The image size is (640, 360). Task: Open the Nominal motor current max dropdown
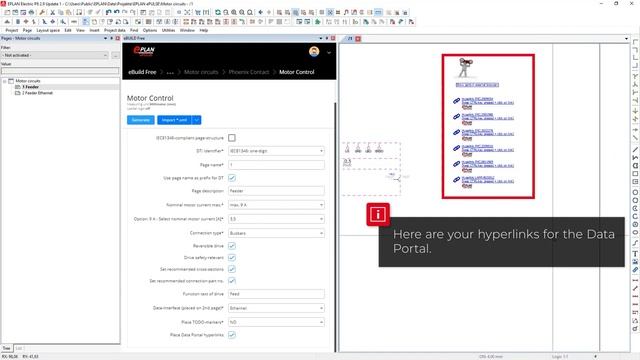point(276,205)
